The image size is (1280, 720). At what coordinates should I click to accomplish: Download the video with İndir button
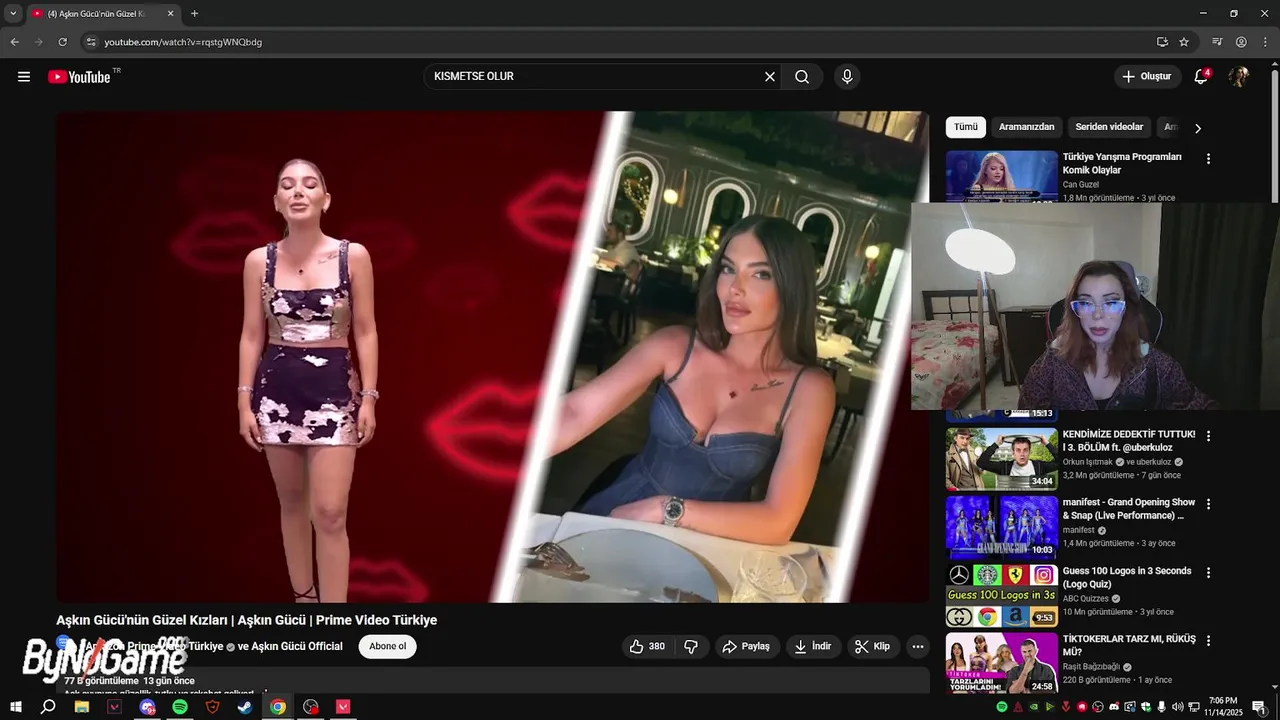(813, 647)
